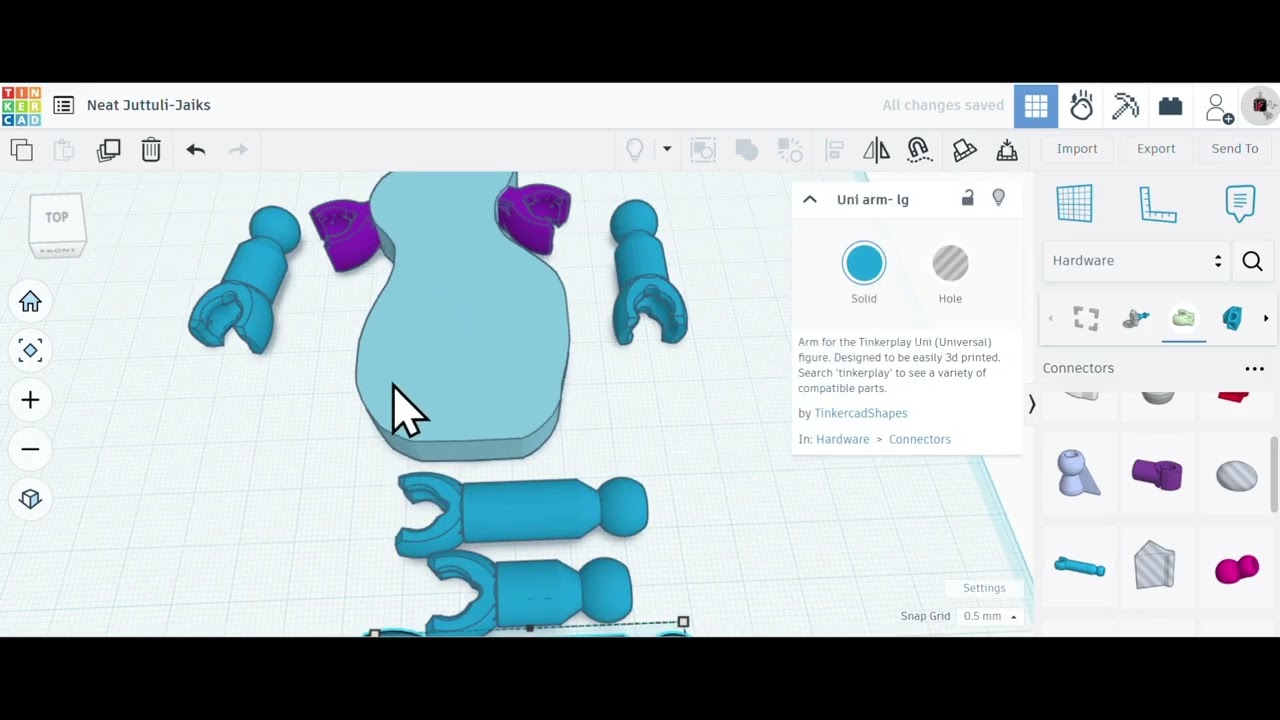Viewport: 1280px width, 720px height.
Task: Open the TinkercadShapes author link
Action: (861, 413)
